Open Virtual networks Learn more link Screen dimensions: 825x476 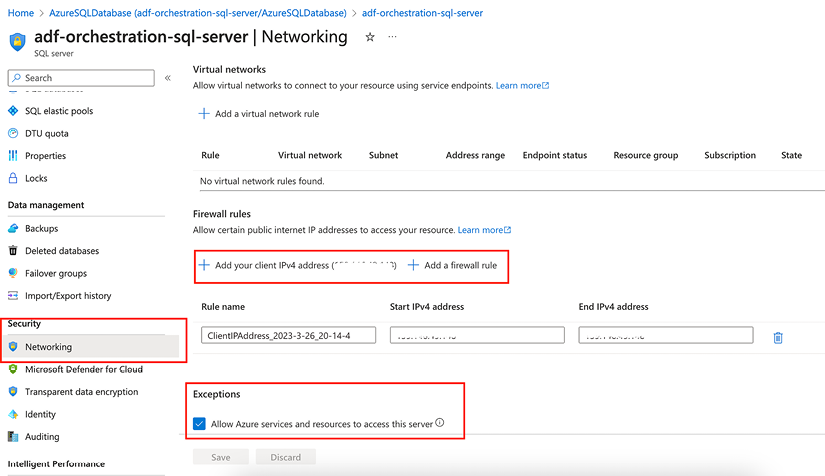pyautogui.click(x=522, y=85)
